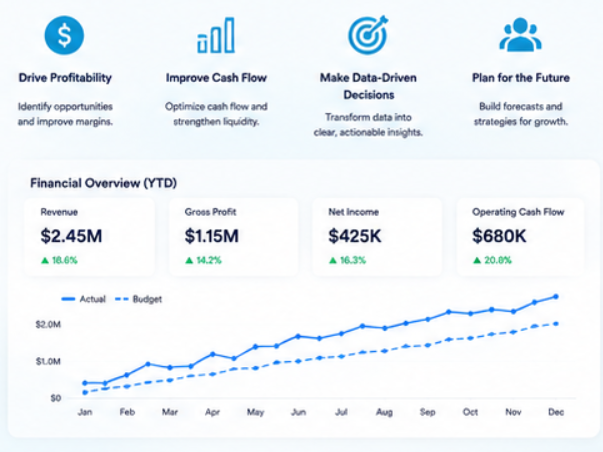Screen dimensions: 603x452
Task: Click the dollar sign Drive Profitability icon
Action: (x=64, y=35)
